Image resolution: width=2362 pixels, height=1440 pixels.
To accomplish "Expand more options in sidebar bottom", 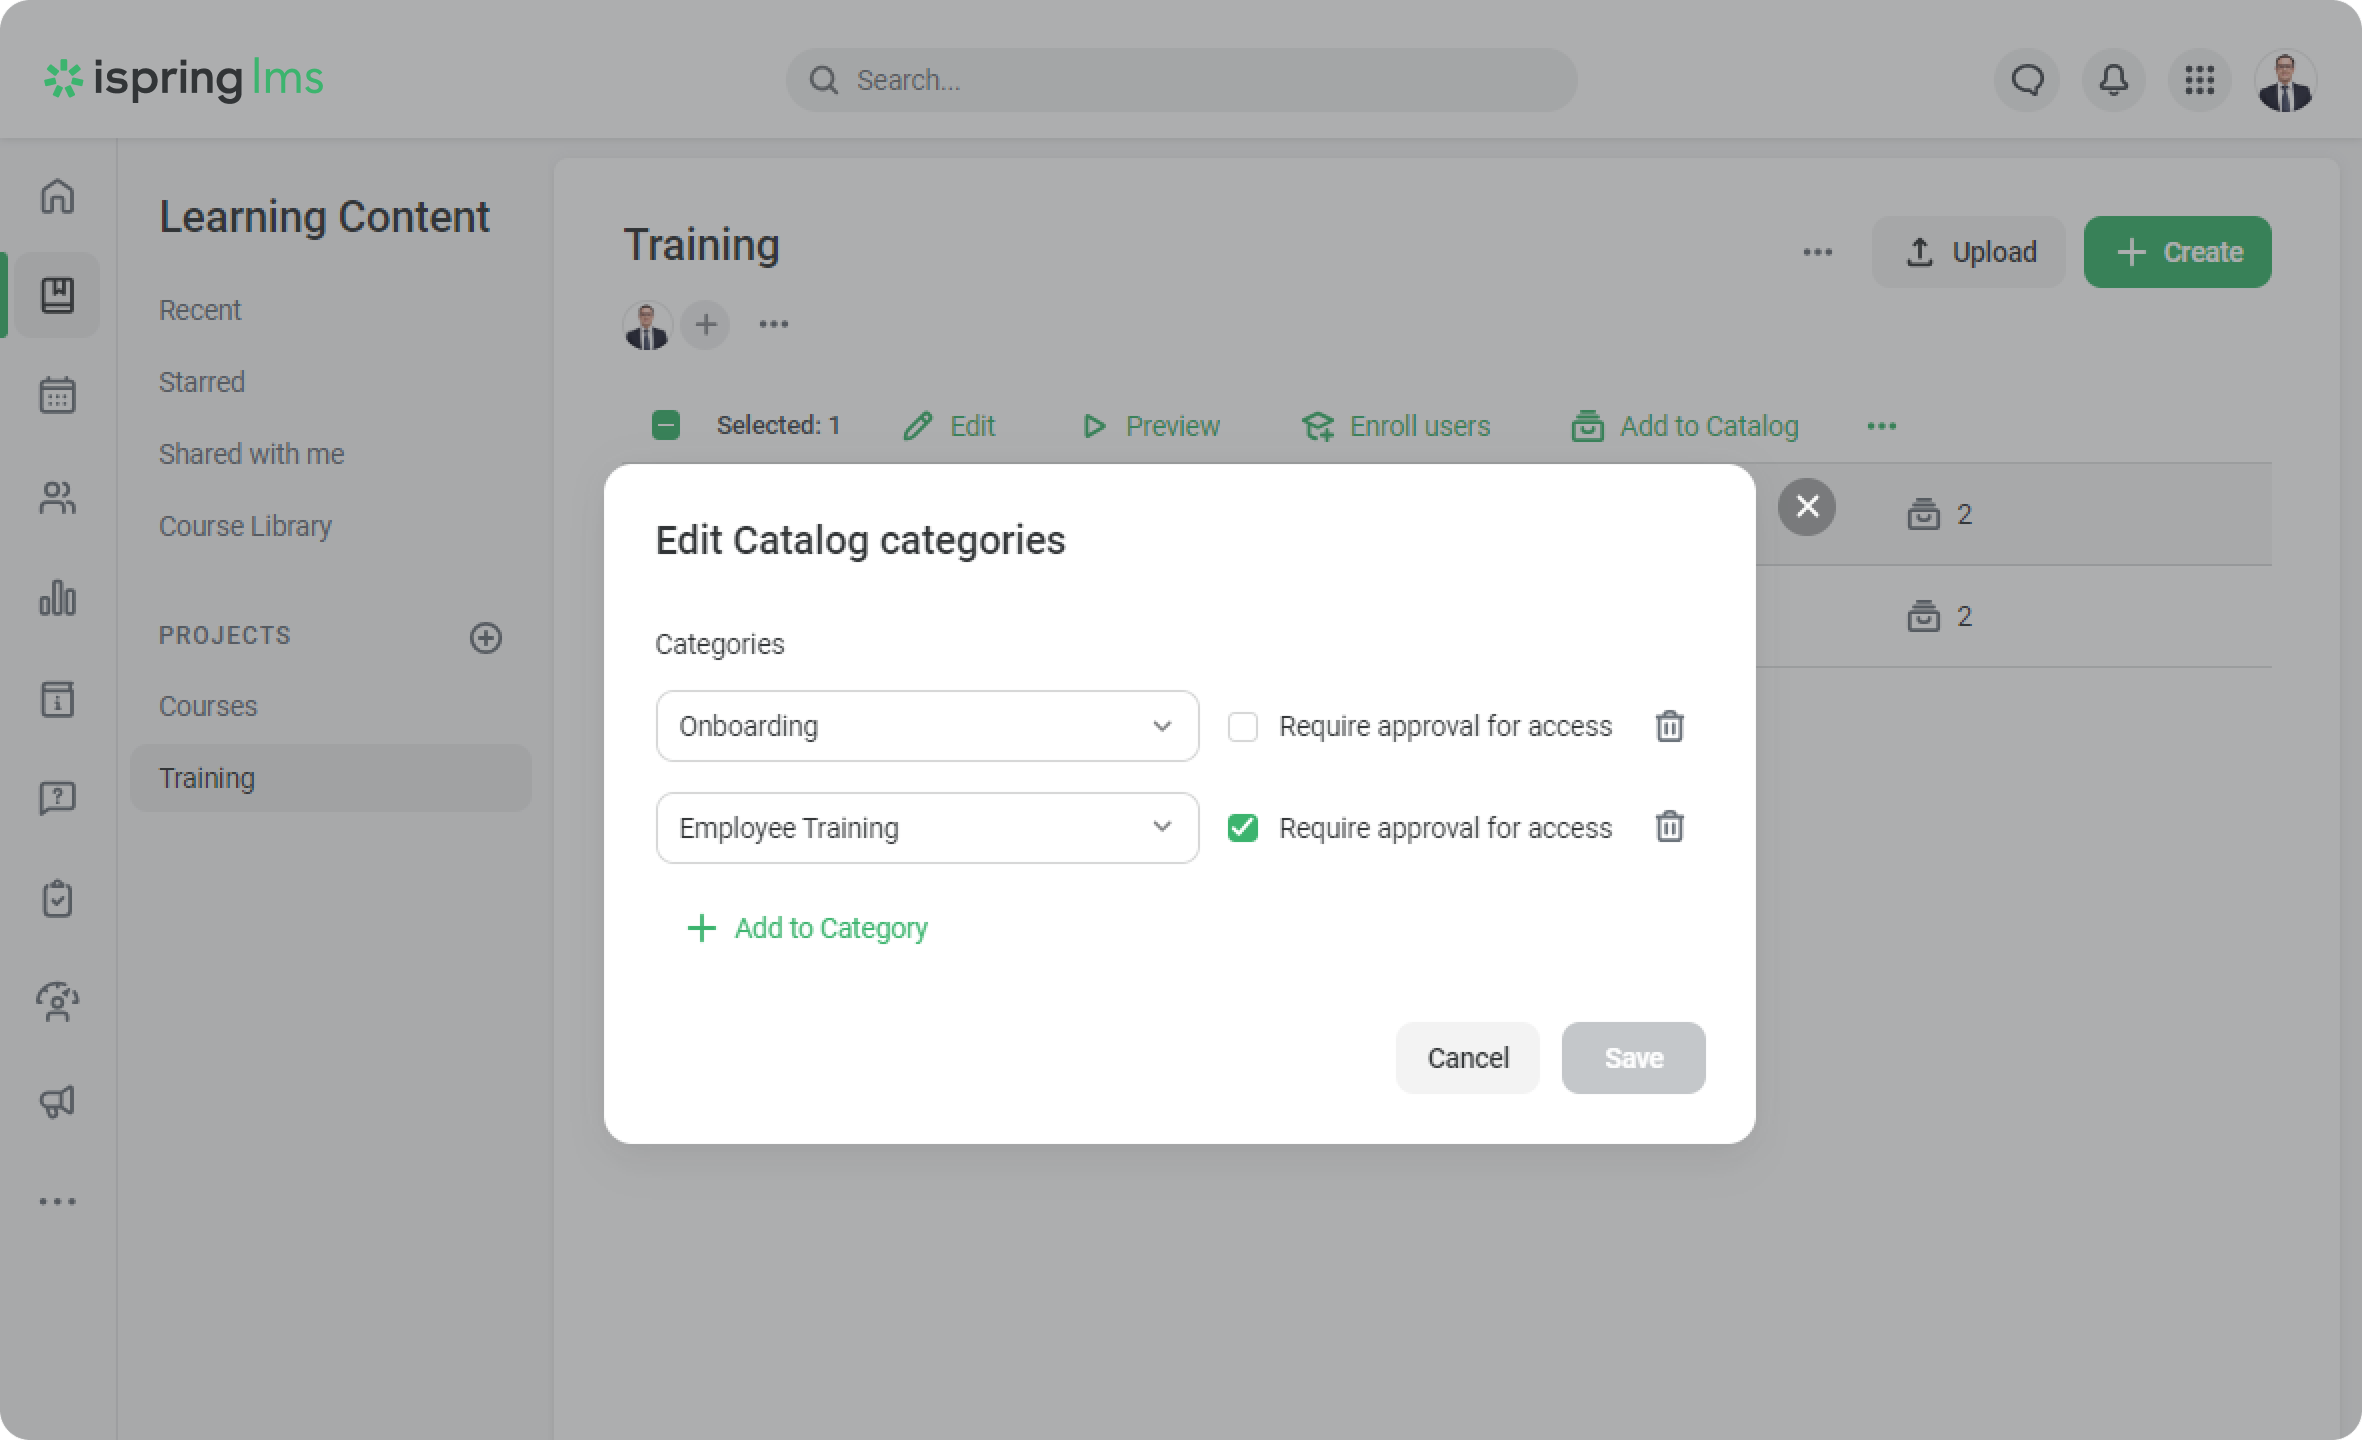I will pos(57,1201).
